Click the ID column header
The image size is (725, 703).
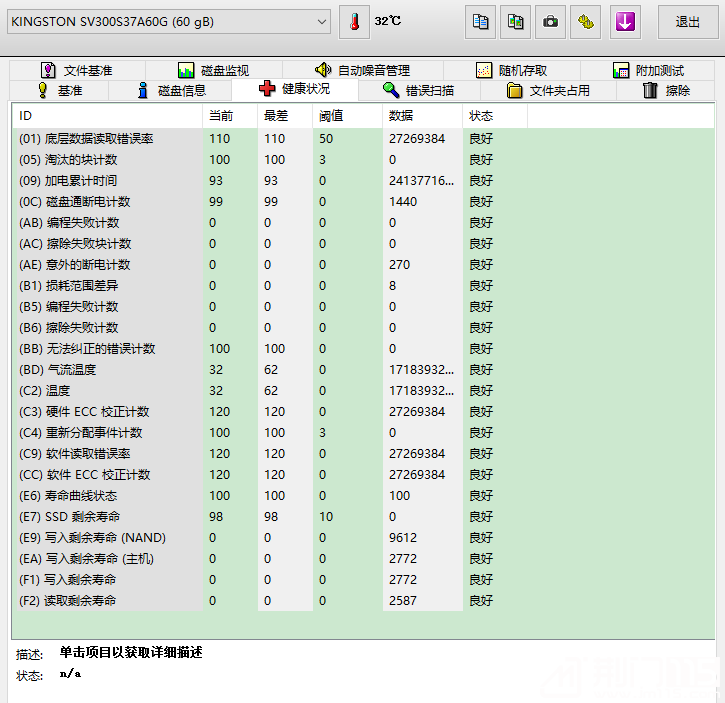click(107, 116)
